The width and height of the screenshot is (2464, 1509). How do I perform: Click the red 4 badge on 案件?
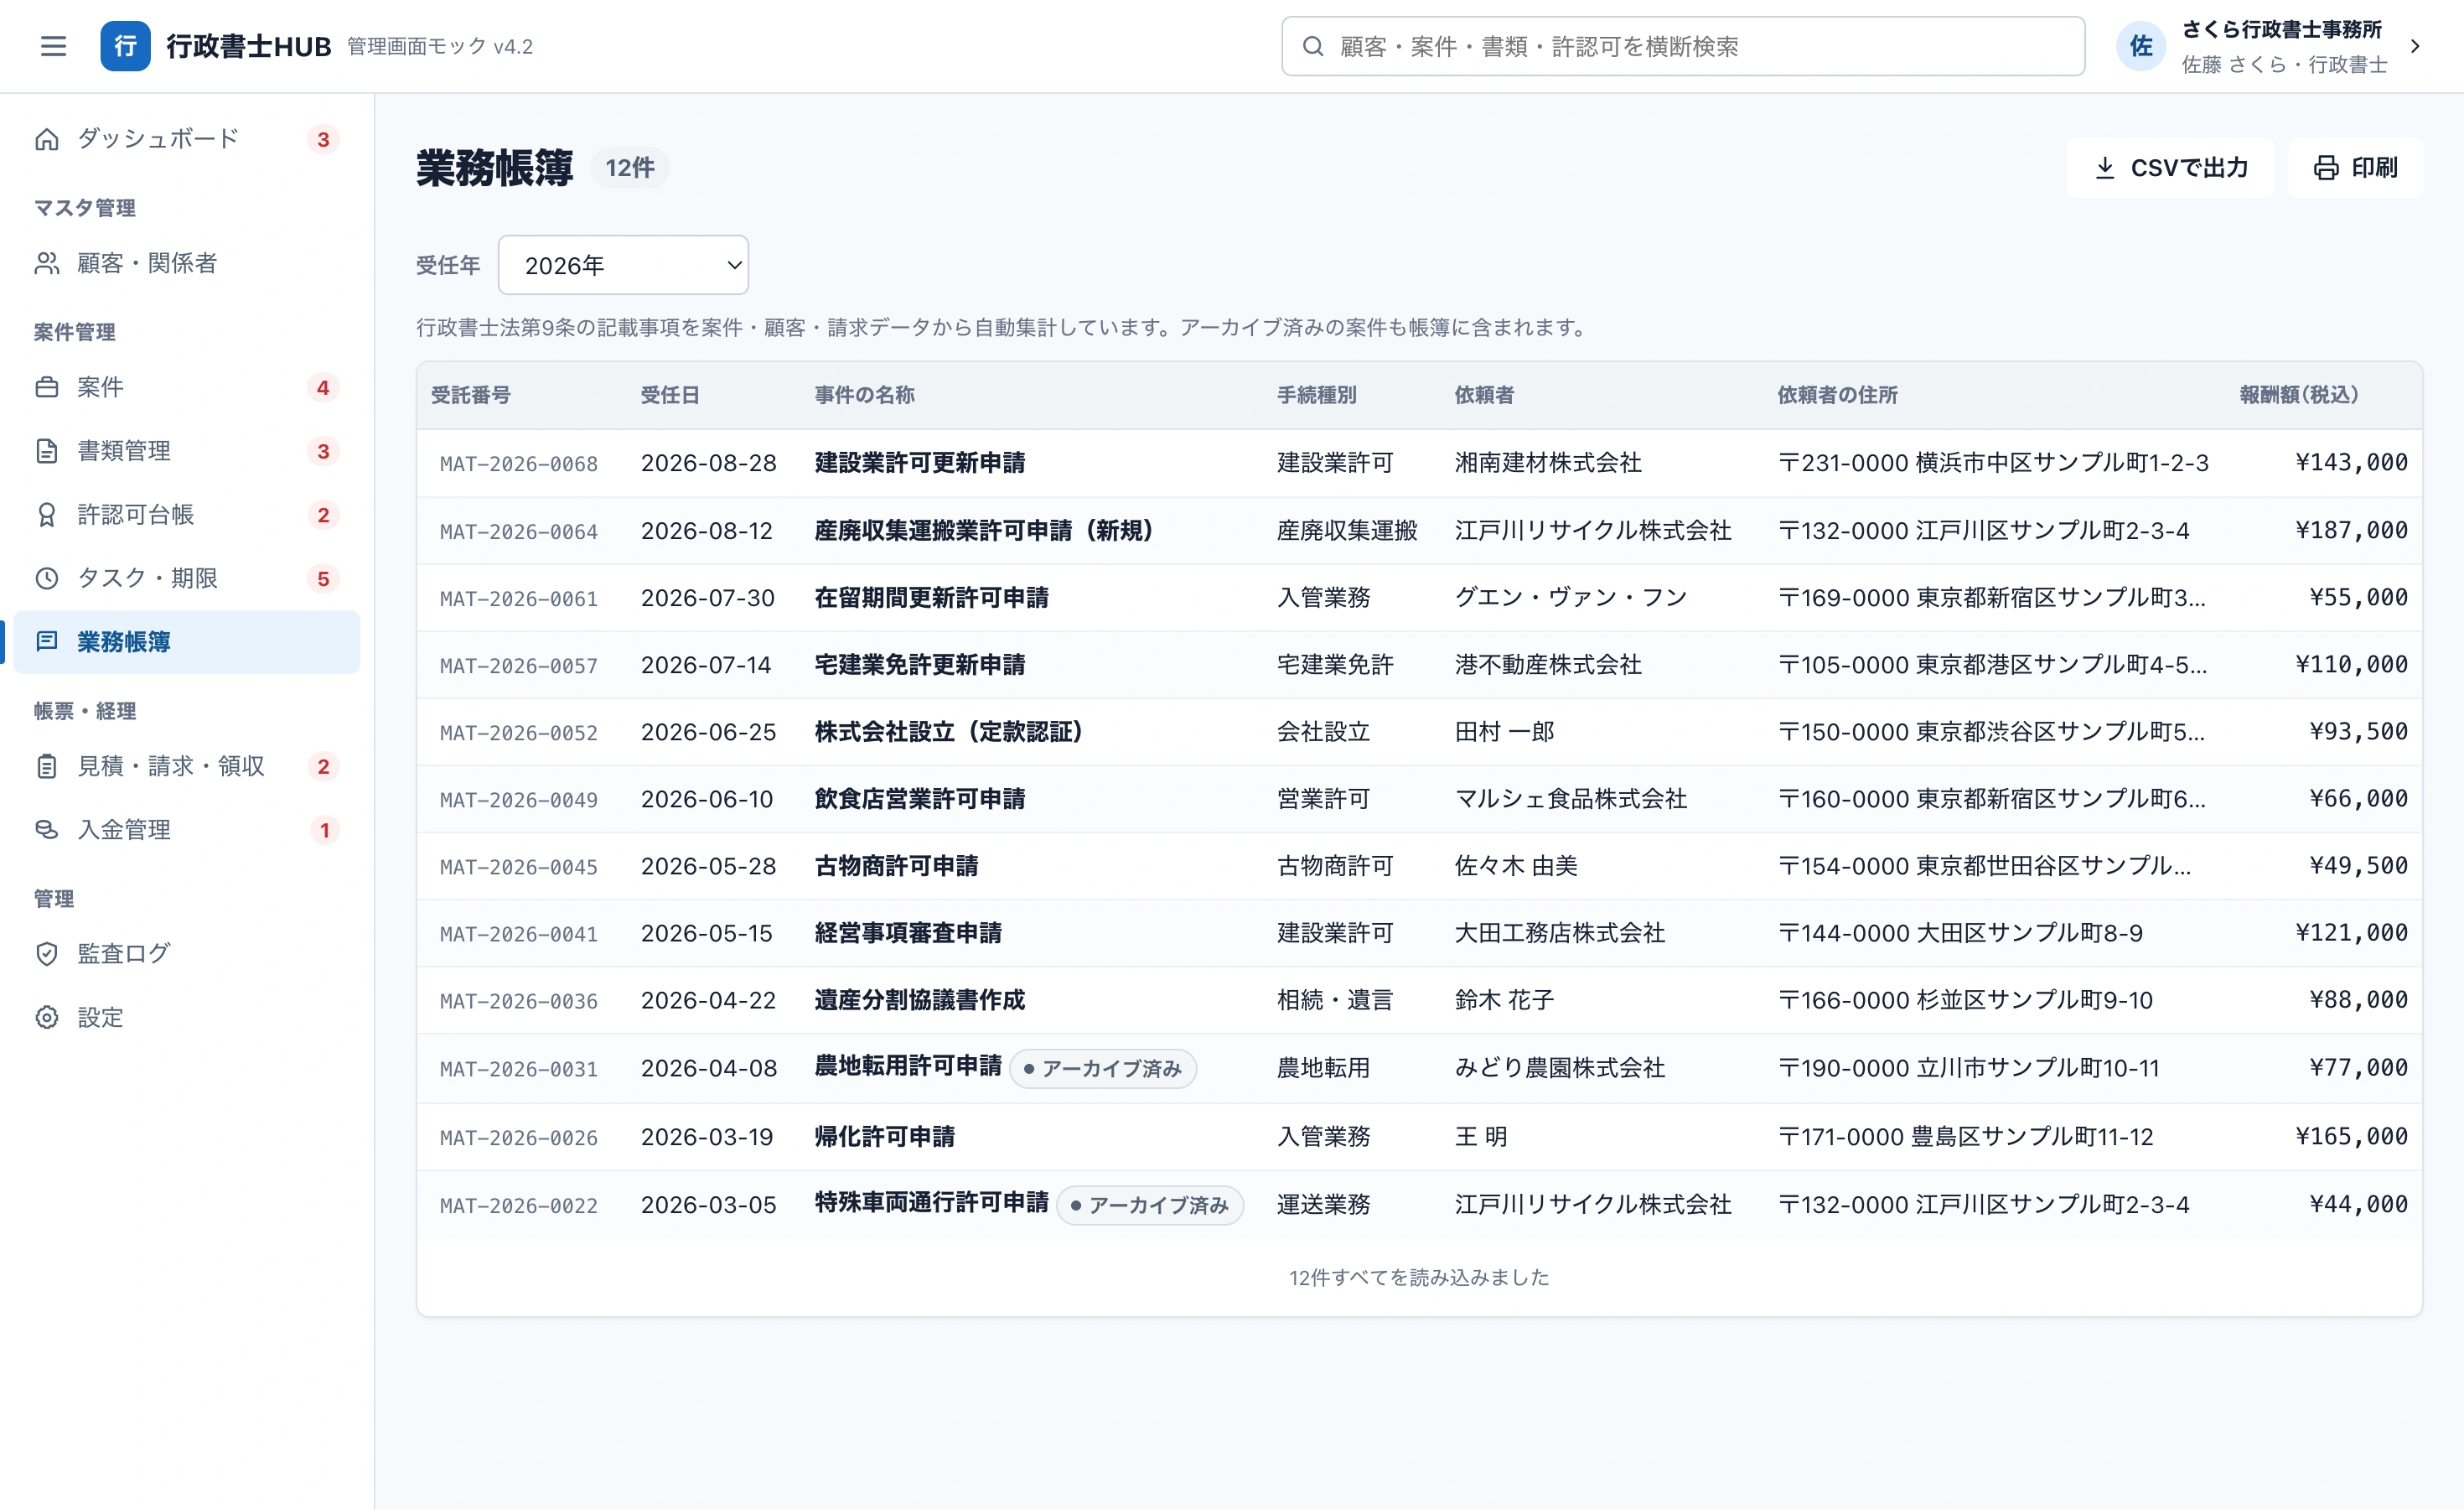pos(323,387)
